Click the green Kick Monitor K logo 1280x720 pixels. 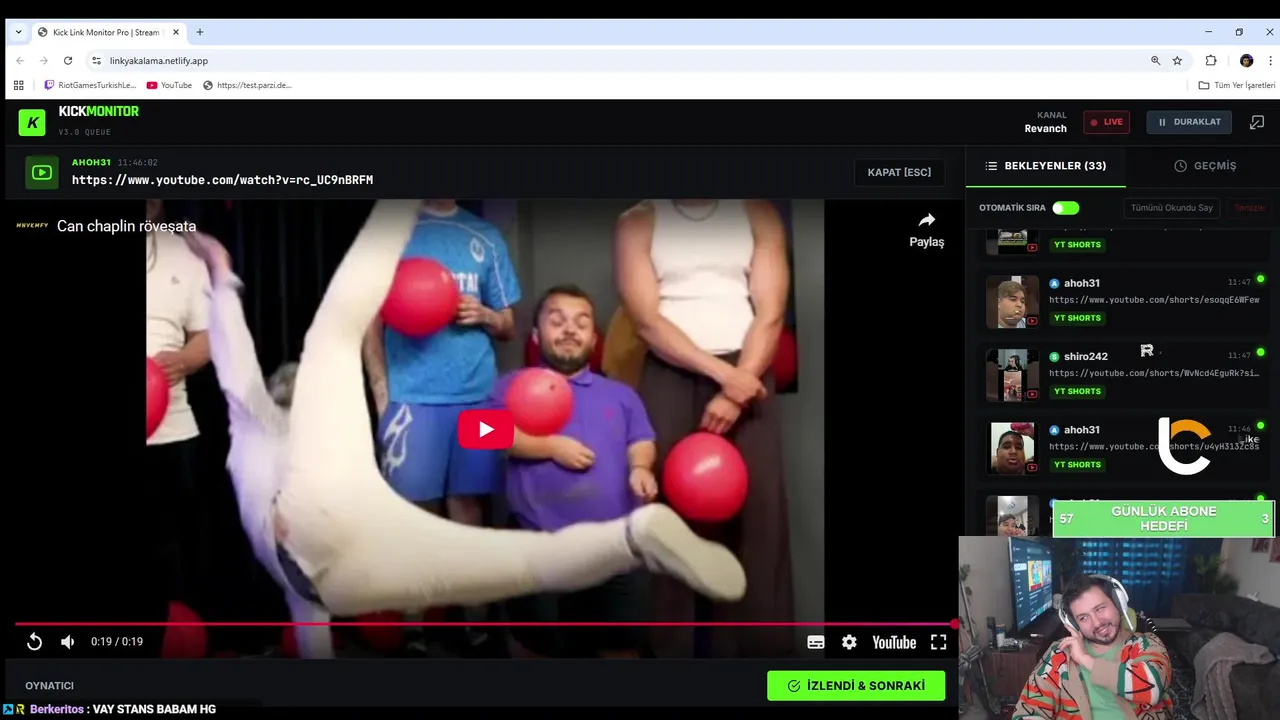pyautogui.click(x=32, y=122)
